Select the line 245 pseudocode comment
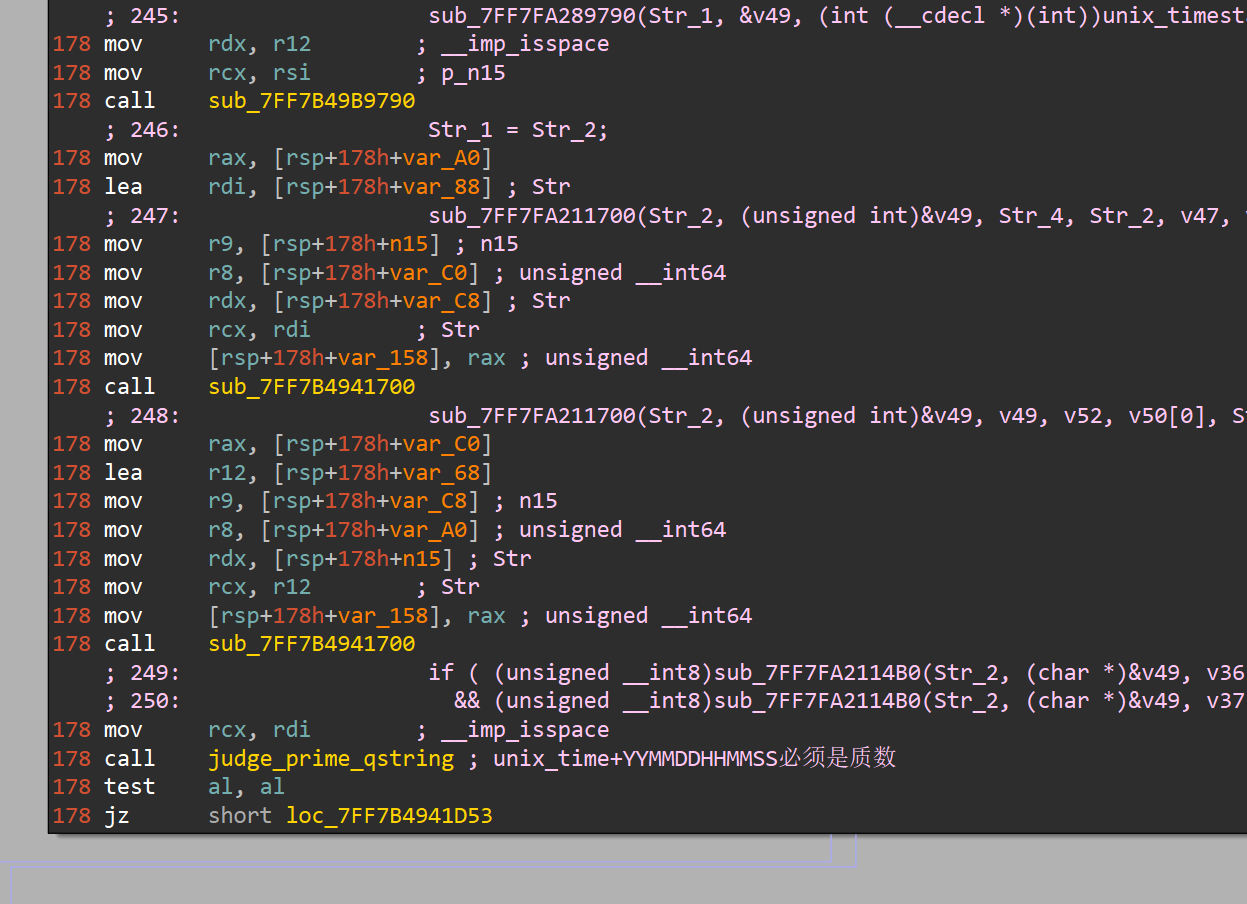Screen dimensions: 1247x904 coord(675,16)
